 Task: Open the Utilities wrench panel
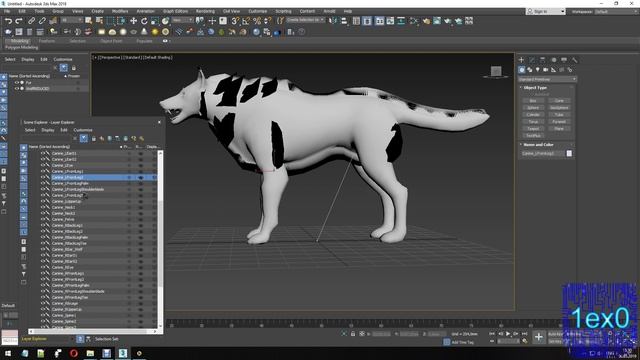pyautogui.click(x=574, y=60)
